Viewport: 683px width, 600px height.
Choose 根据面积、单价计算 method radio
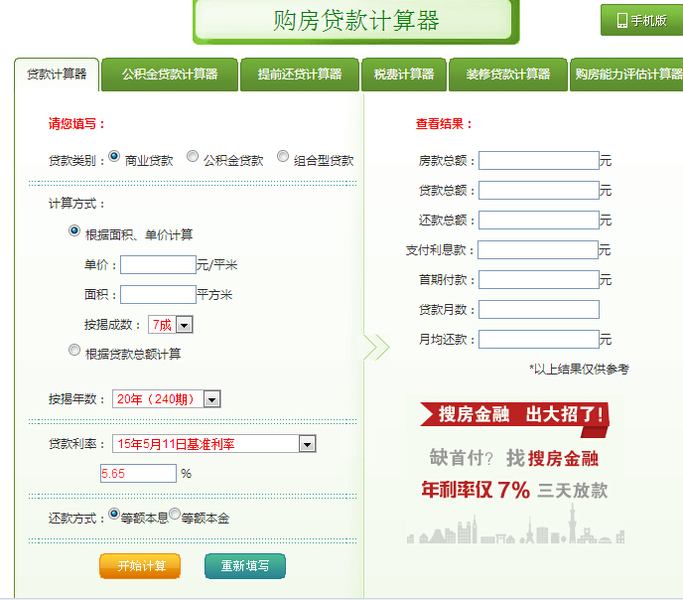(x=74, y=231)
